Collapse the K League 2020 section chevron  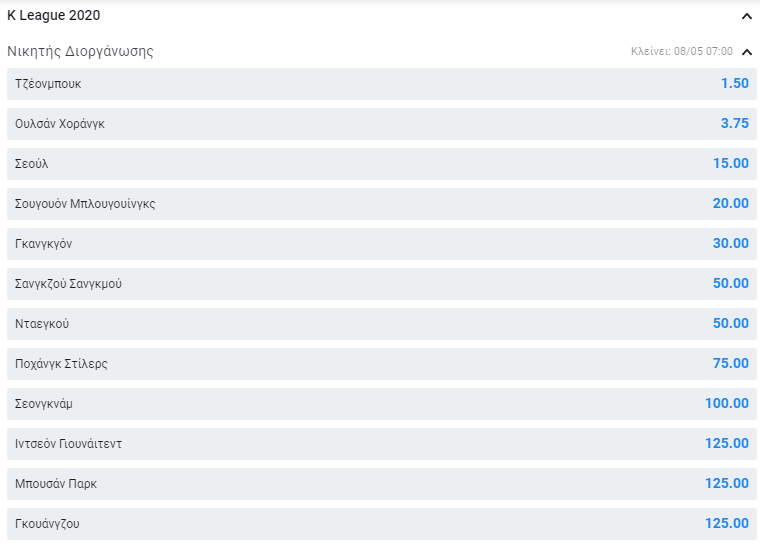pos(746,16)
